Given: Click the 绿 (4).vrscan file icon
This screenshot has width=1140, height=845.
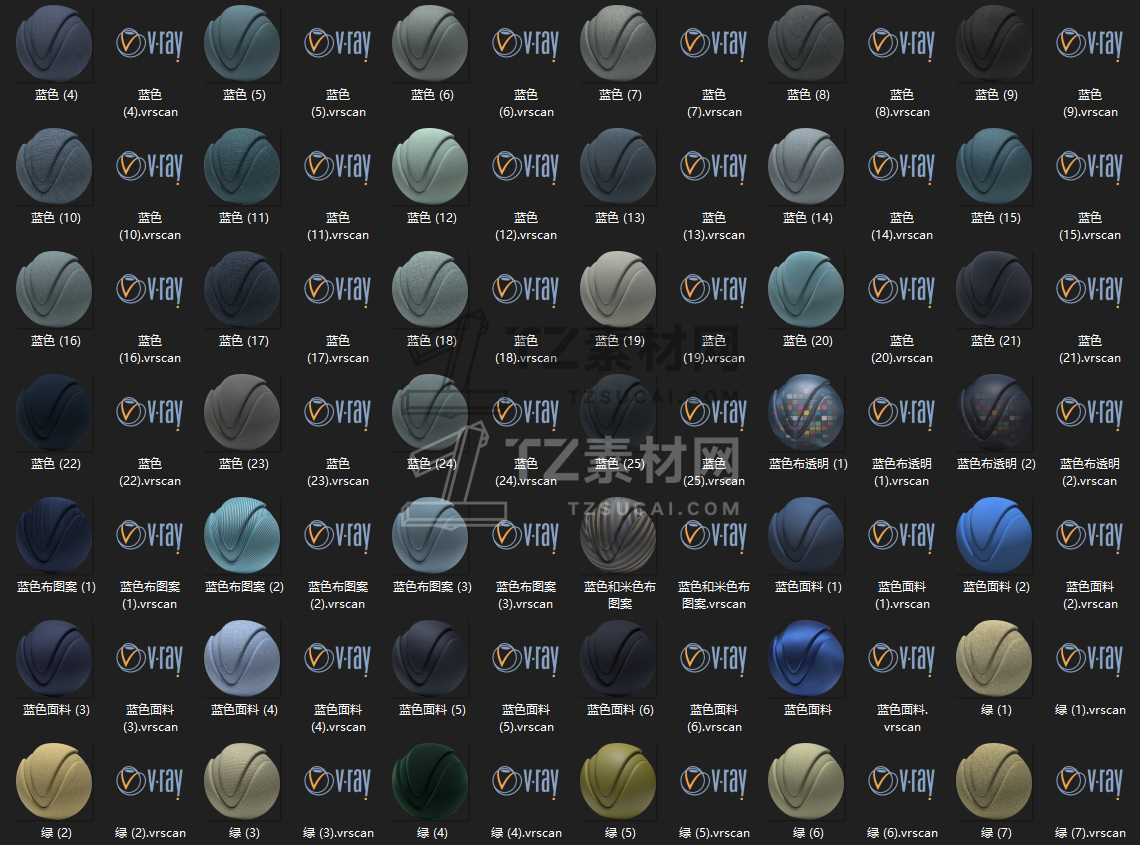Looking at the screenshot, I should (526, 781).
